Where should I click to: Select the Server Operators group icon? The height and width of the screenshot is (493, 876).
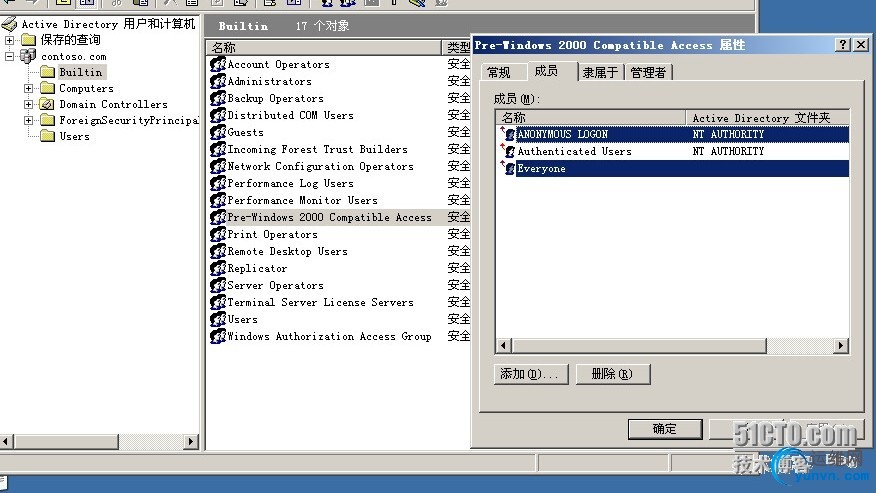point(218,285)
